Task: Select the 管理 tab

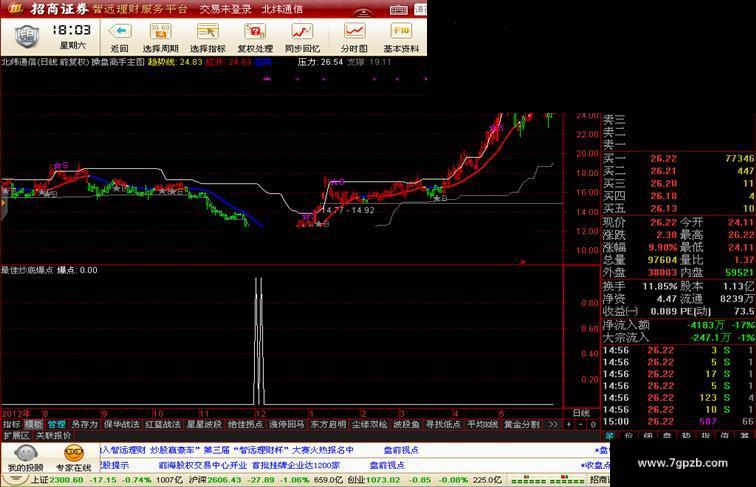Action: (x=56, y=424)
